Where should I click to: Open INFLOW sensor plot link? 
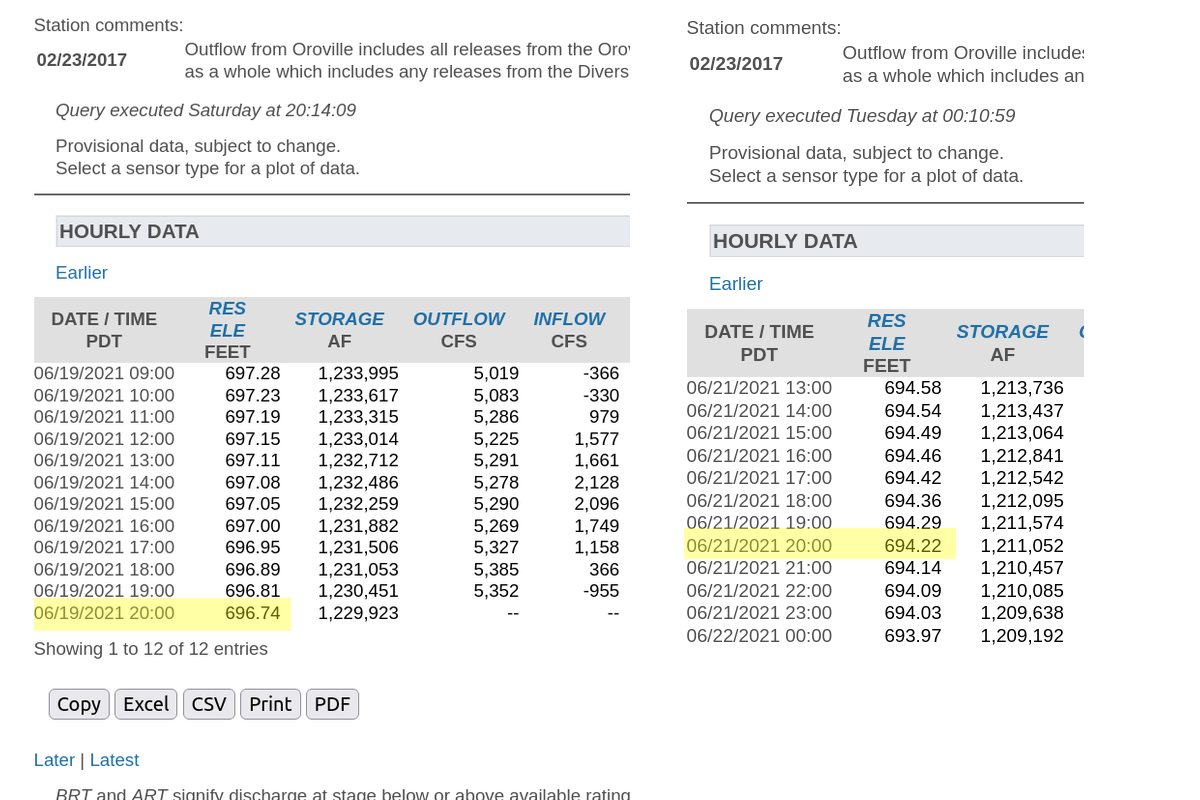tap(569, 319)
